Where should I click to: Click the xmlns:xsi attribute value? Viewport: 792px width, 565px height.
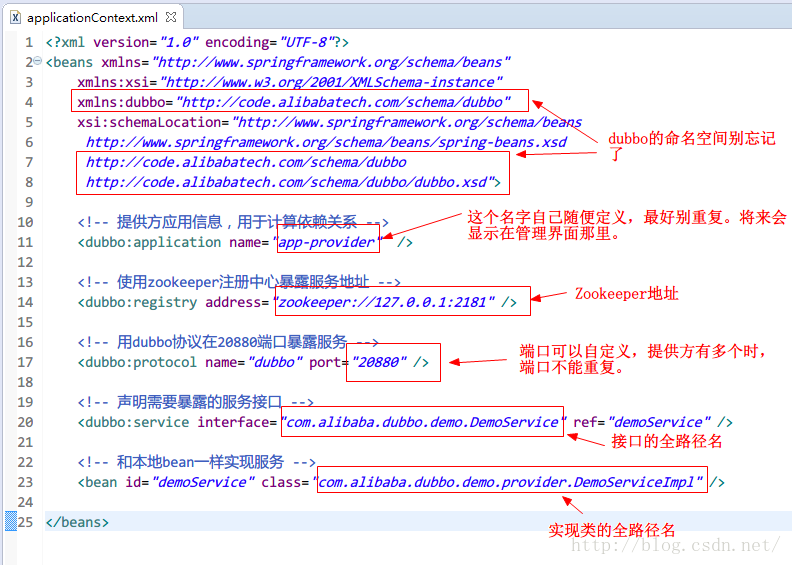pyautogui.click(x=332, y=82)
